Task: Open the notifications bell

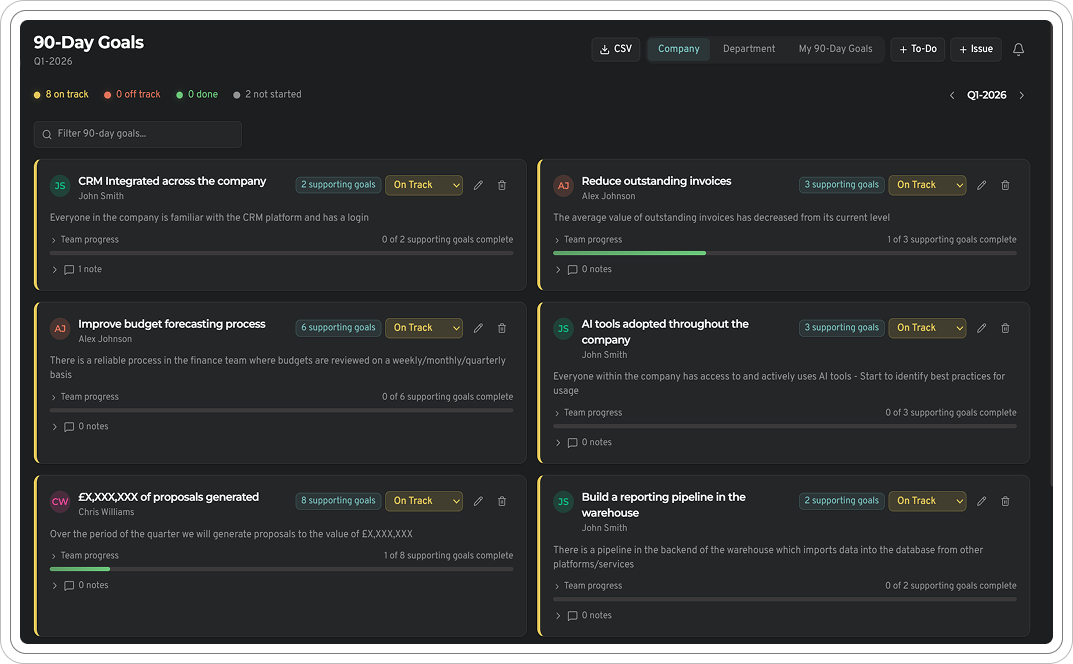Action: [x=1018, y=48]
